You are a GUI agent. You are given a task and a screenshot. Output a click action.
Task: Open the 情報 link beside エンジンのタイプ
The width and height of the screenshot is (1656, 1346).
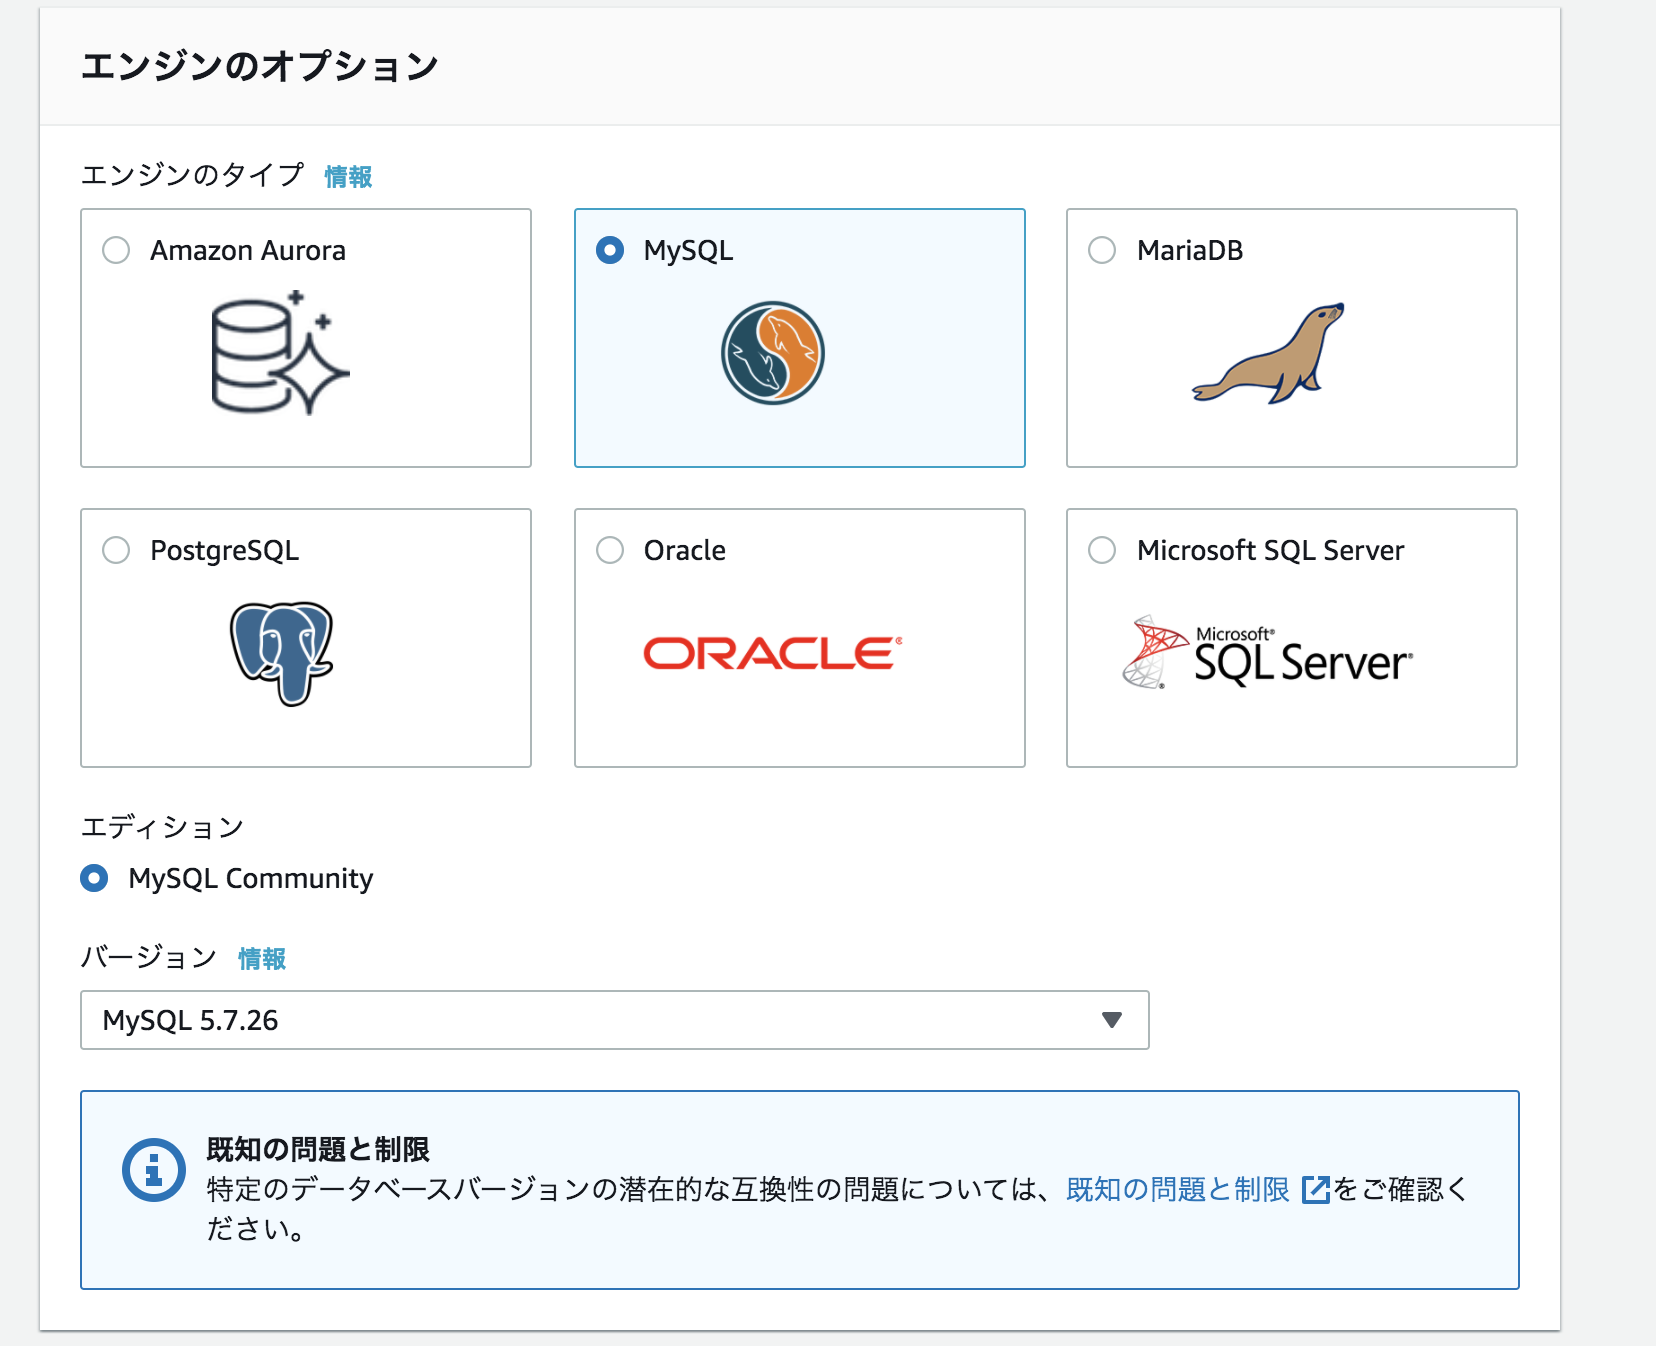pyautogui.click(x=348, y=177)
